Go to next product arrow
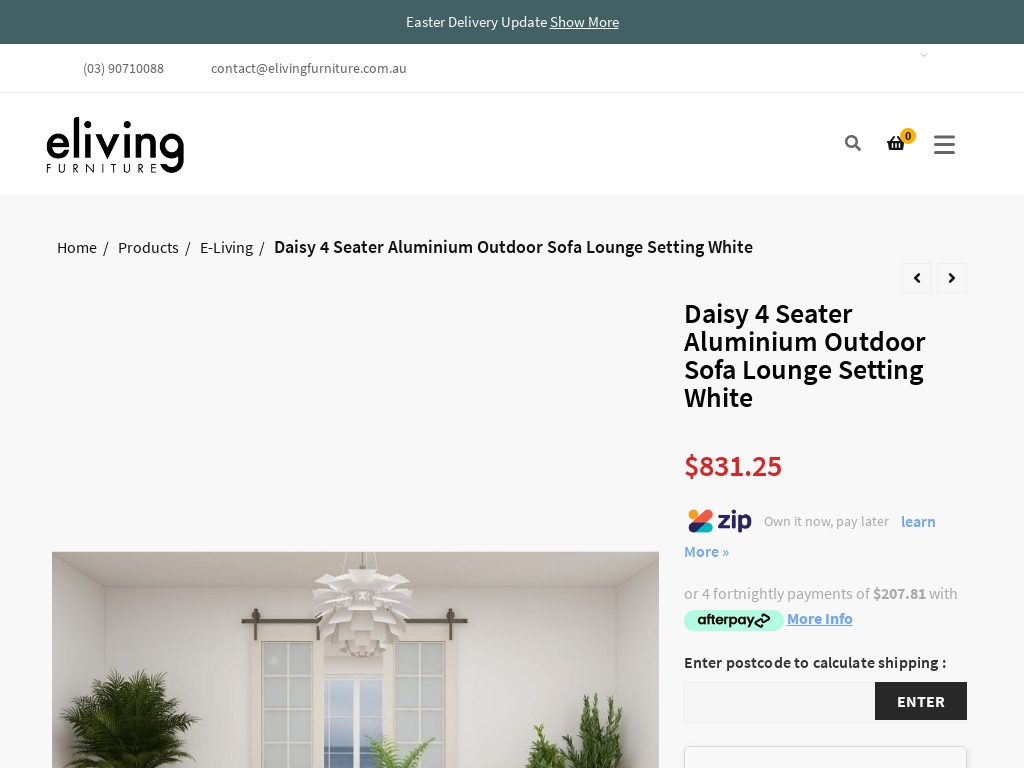 952,278
